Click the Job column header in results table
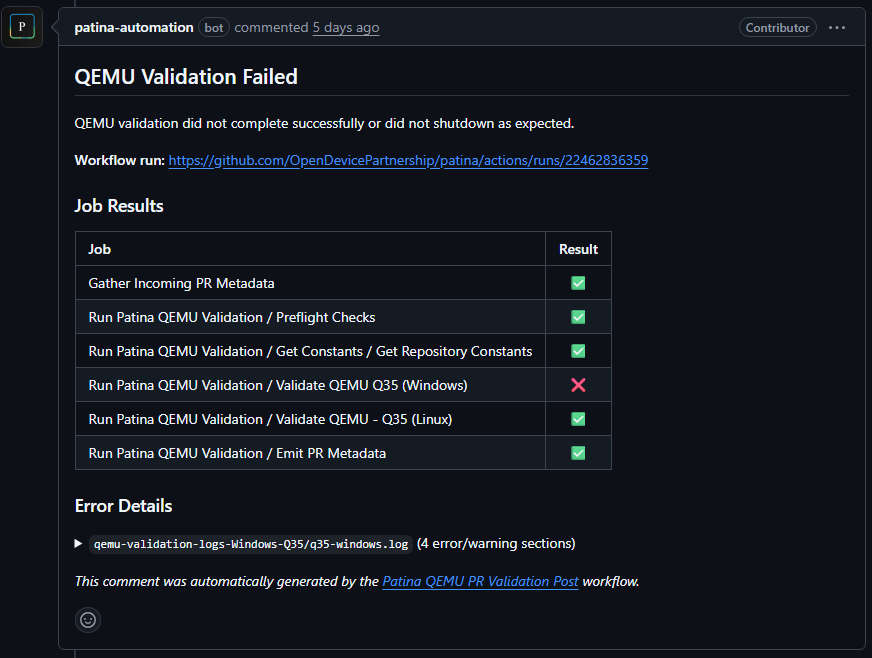Viewport: 872px width, 658px height. coord(103,248)
